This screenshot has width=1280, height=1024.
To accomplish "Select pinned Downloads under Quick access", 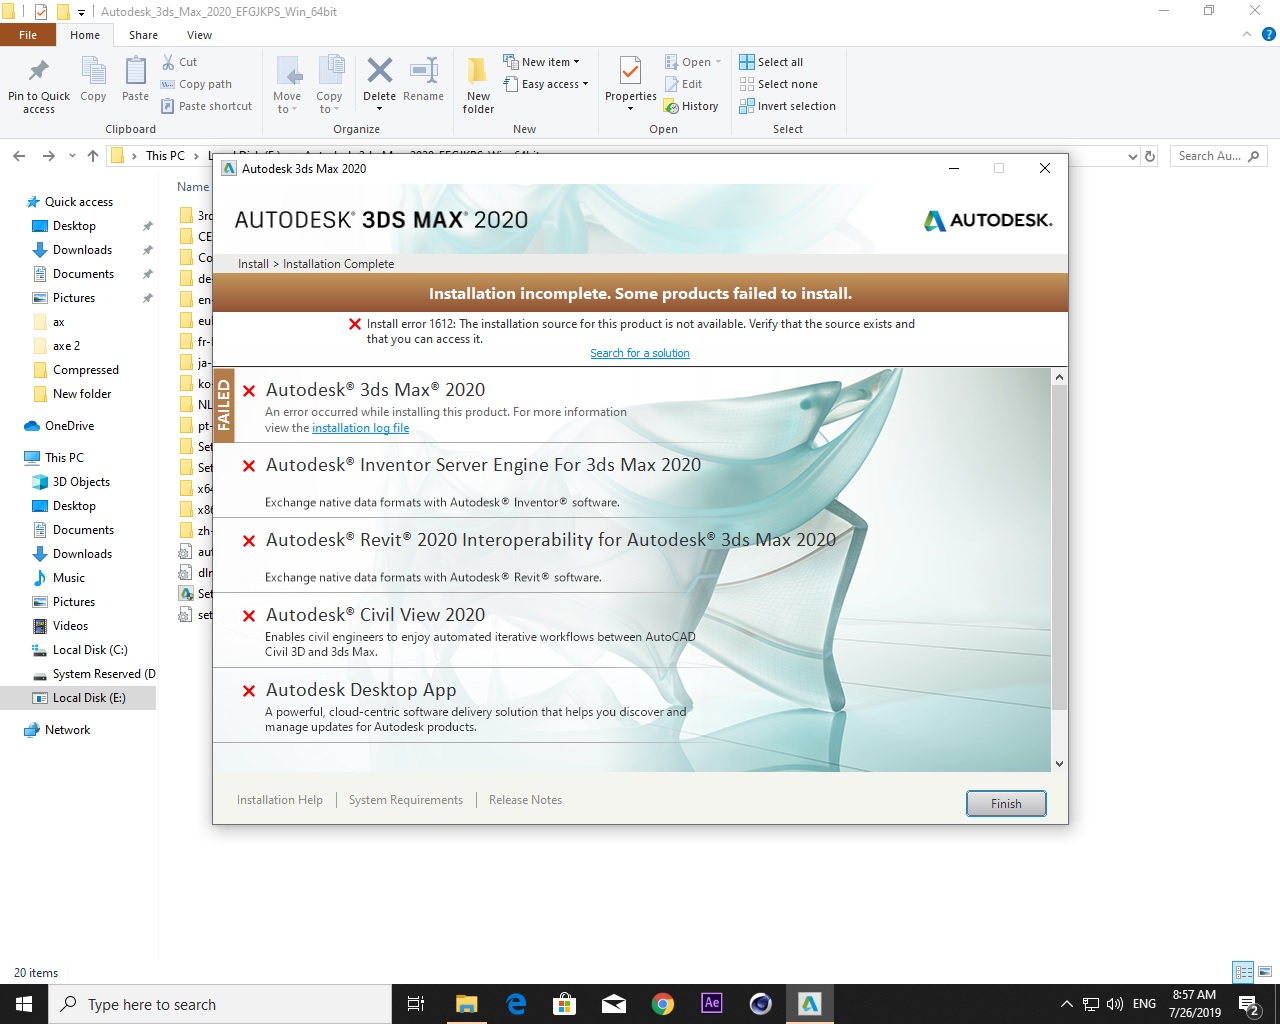I will point(82,250).
